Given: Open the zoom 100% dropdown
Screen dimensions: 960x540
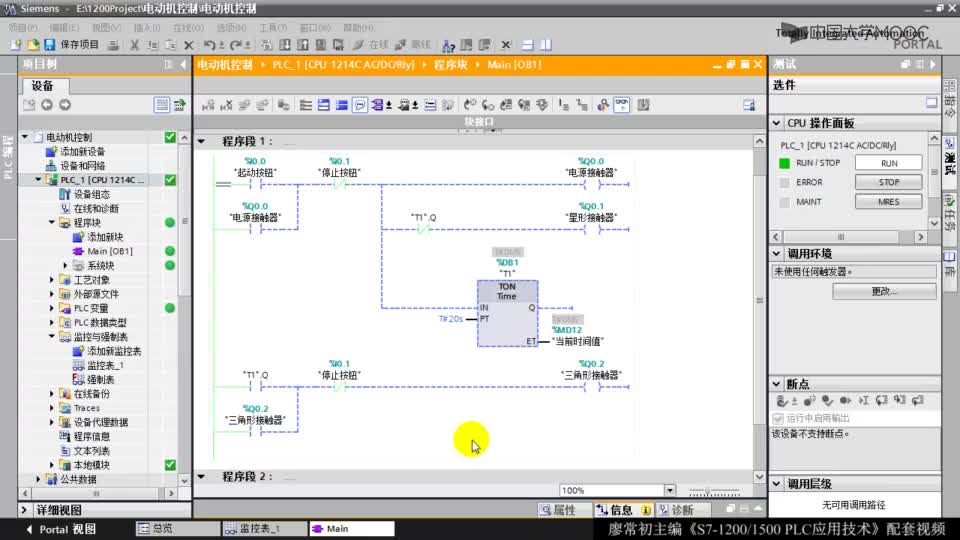Looking at the screenshot, I should pyautogui.click(x=670, y=490).
